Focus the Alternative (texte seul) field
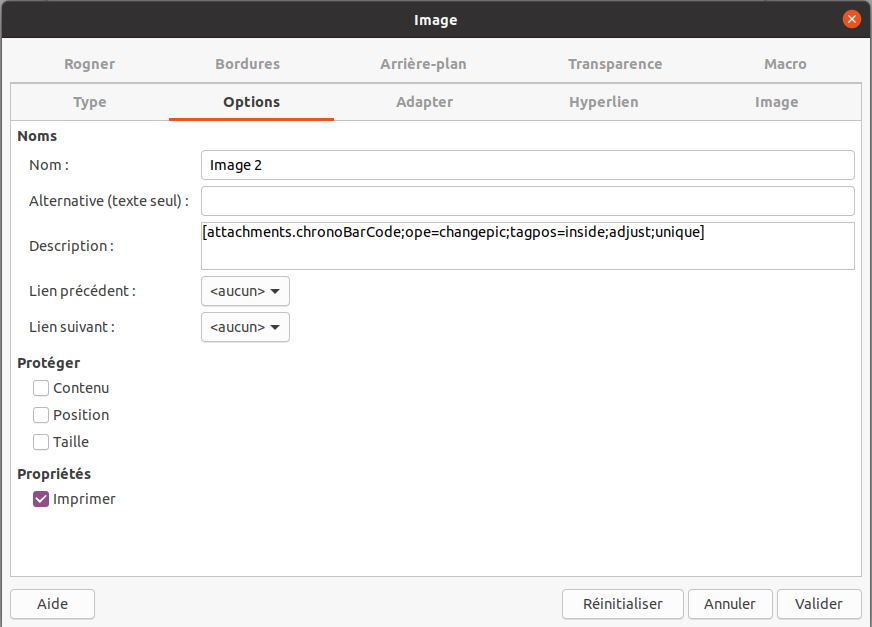Screen dimensions: 872x627 click(x=528, y=201)
